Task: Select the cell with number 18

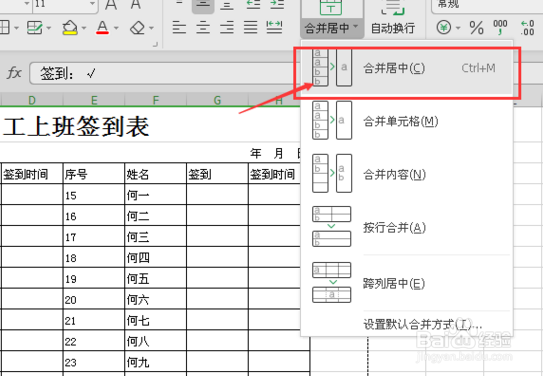Action: (x=94, y=257)
